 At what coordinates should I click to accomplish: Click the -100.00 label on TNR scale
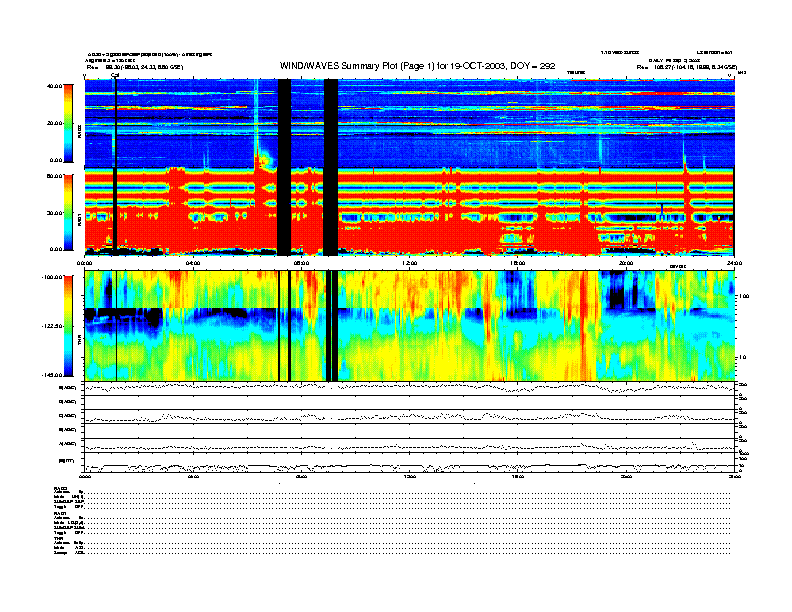(x=52, y=277)
